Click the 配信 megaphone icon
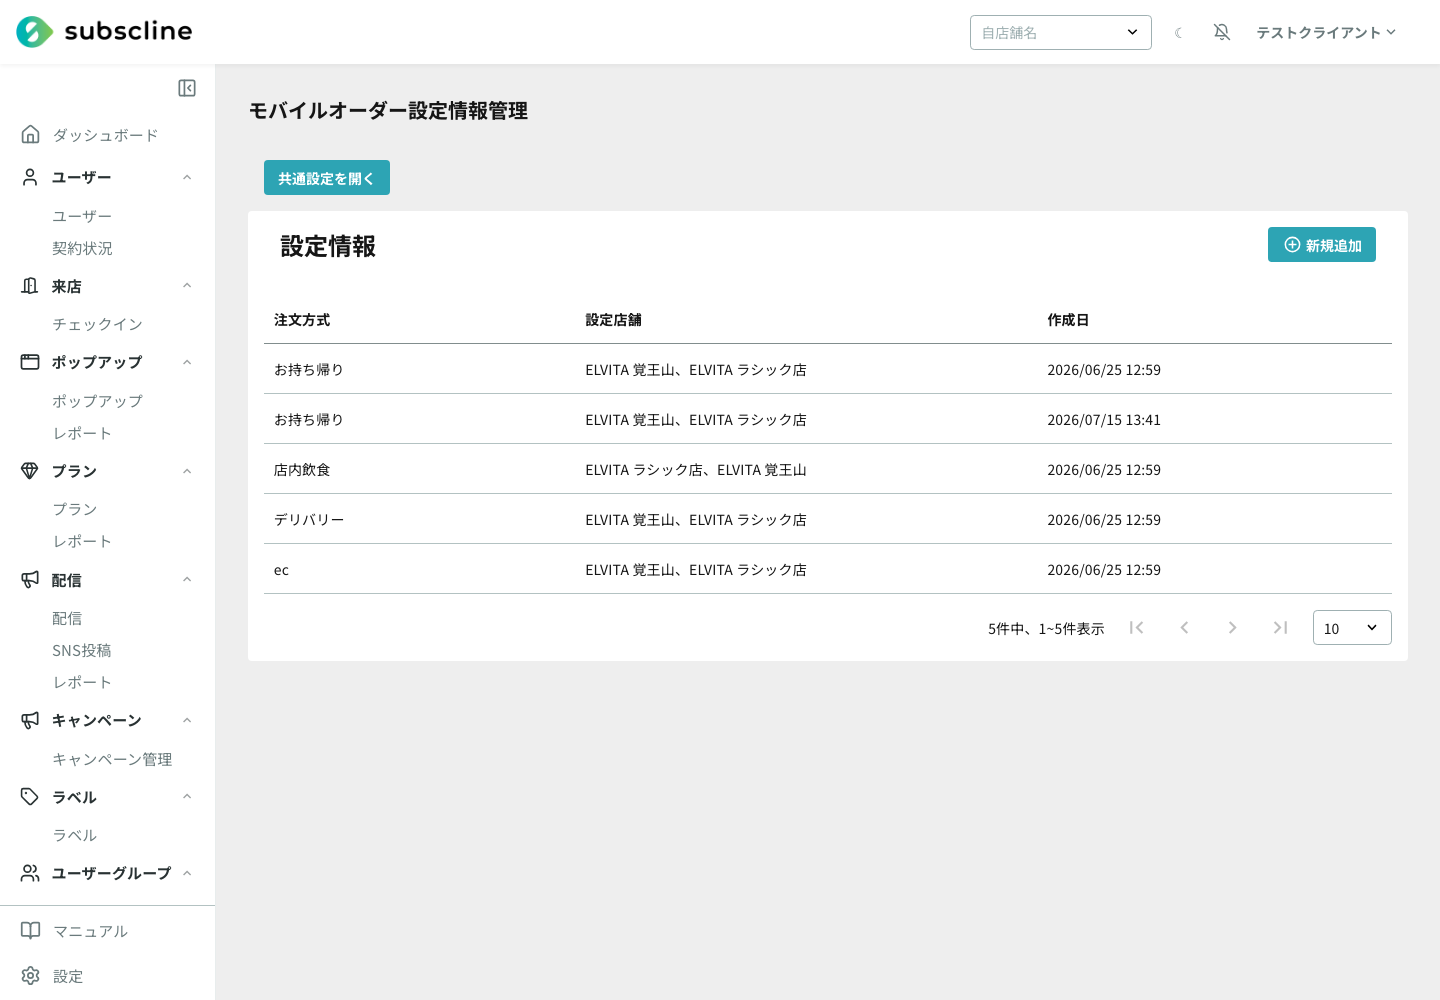This screenshot has width=1440, height=1000. click(x=30, y=580)
